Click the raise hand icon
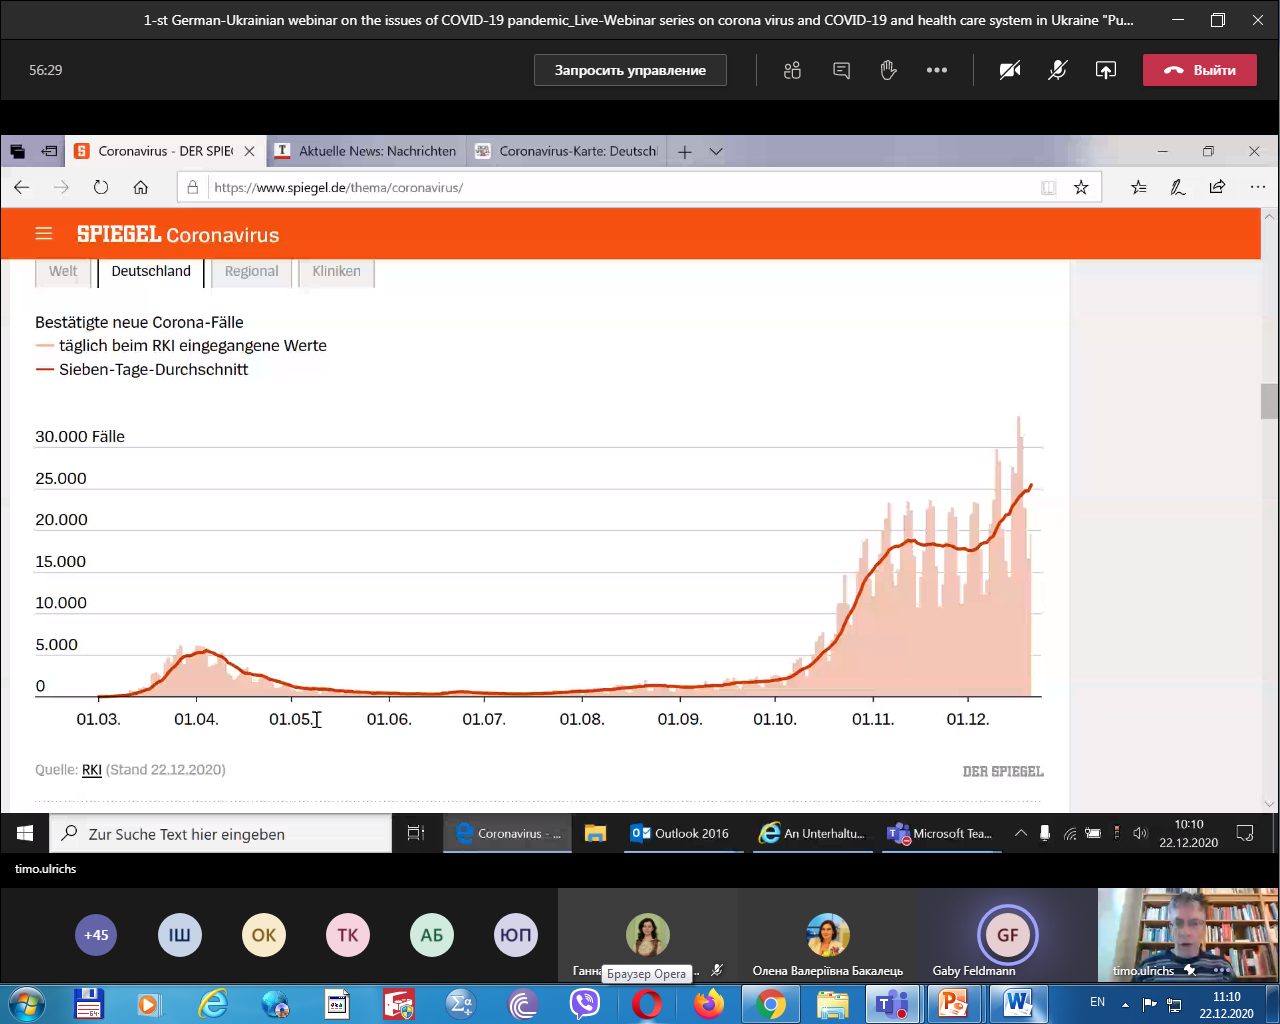The height and width of the screenshot is (1024, 1280). [x=888, y=70]
